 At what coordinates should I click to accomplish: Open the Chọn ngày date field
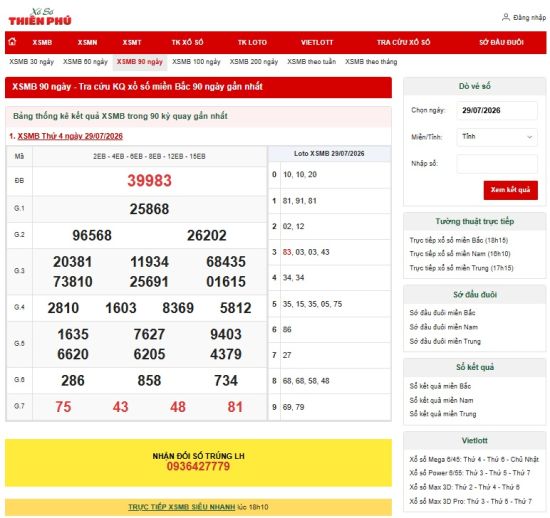(497, 110)
